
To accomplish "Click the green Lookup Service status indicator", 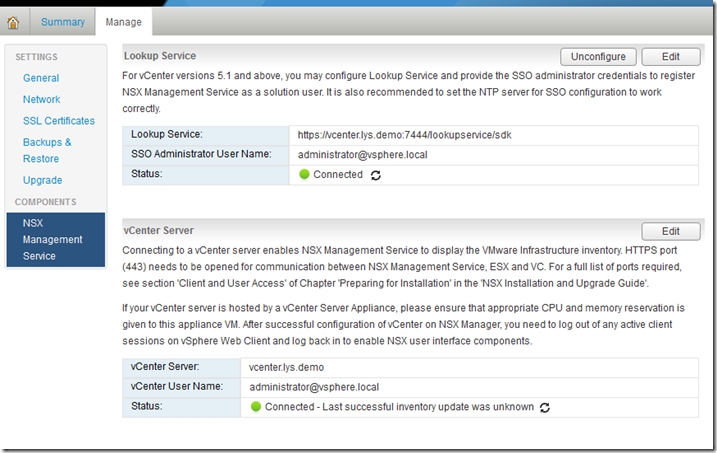I will pyautogui.click(x=304, y=175).
